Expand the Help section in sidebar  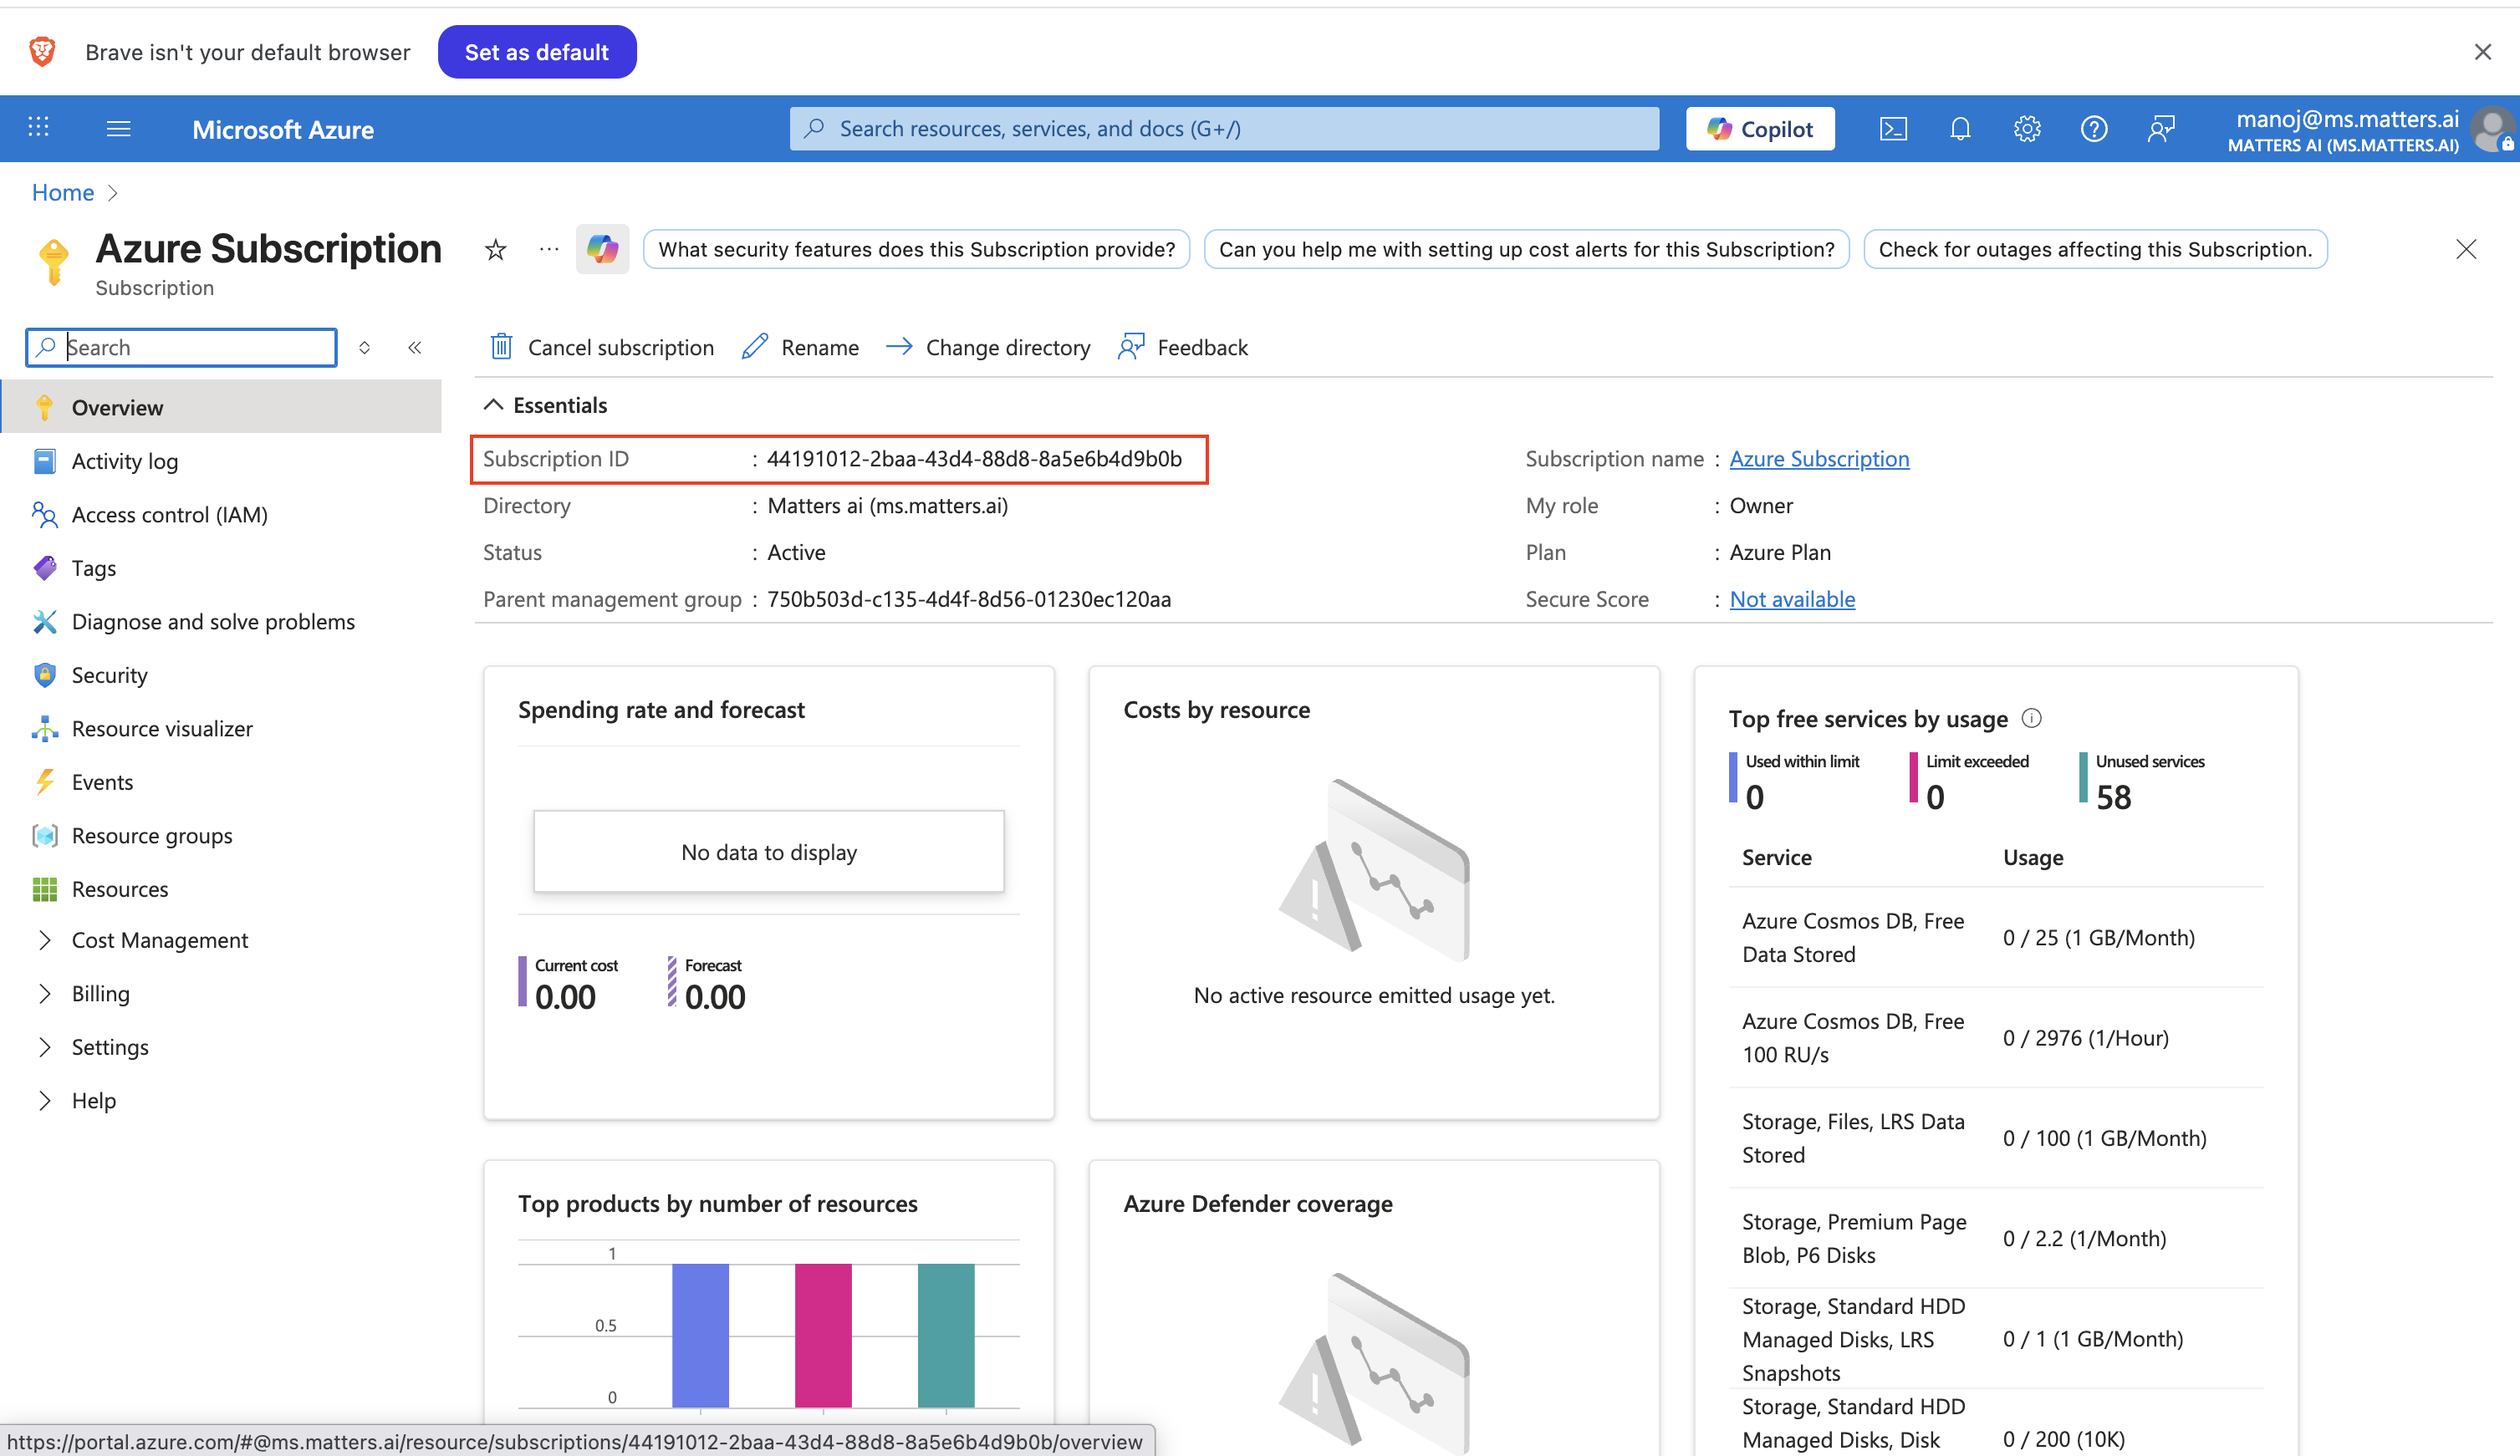pyautogui.click(x=45, y=1100)
